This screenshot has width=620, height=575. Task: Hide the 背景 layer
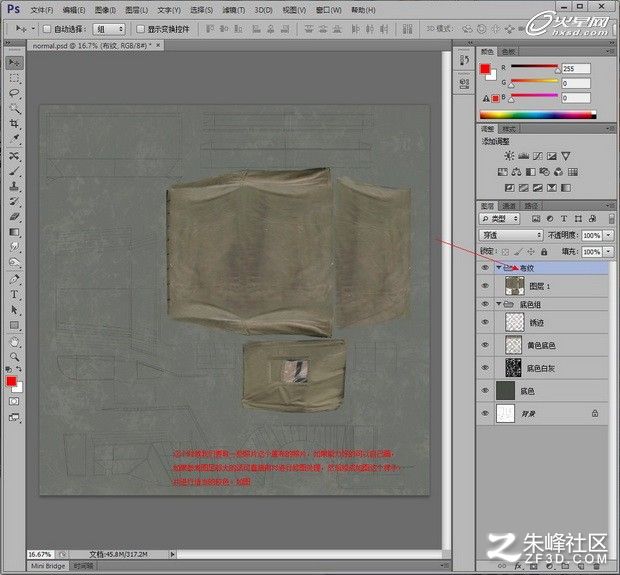pyautogui.click(x=485, y=413)
